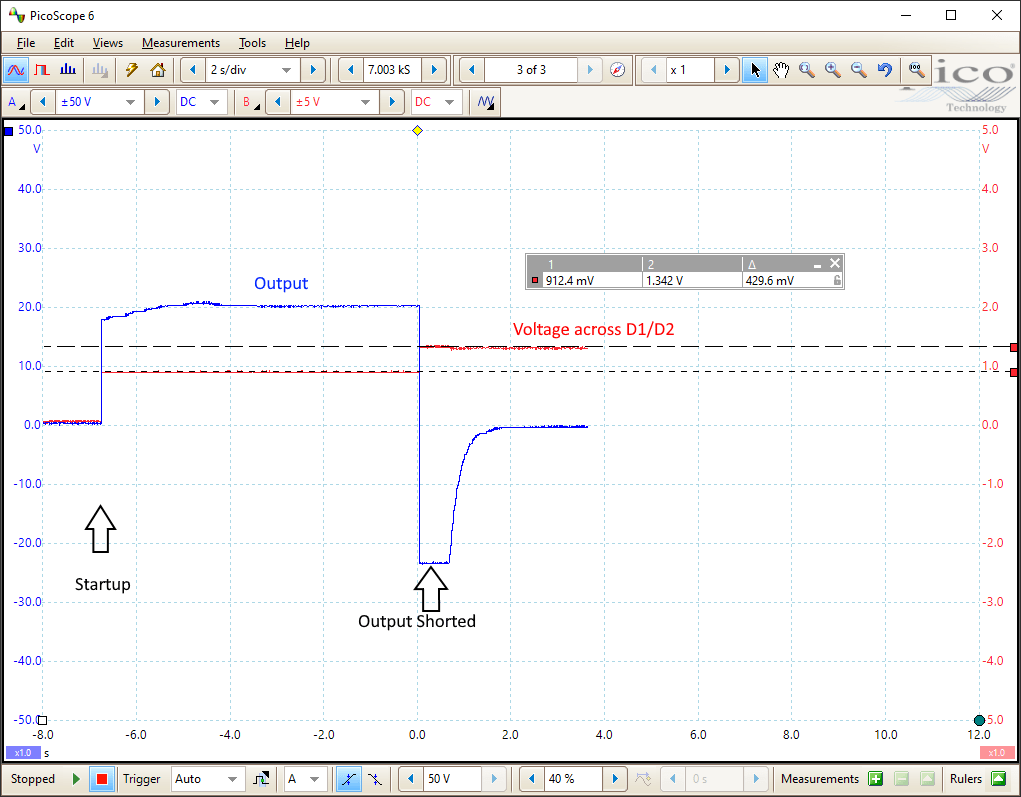Increase Channel B voltage range
Image resolution: width=1021 pixels, height=797 pixels.
[391, 102]
